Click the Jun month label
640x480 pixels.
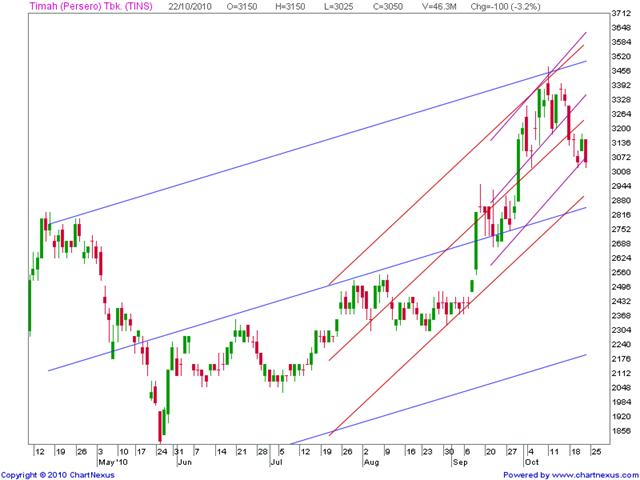pyautogui.click(x=184, y=462)
